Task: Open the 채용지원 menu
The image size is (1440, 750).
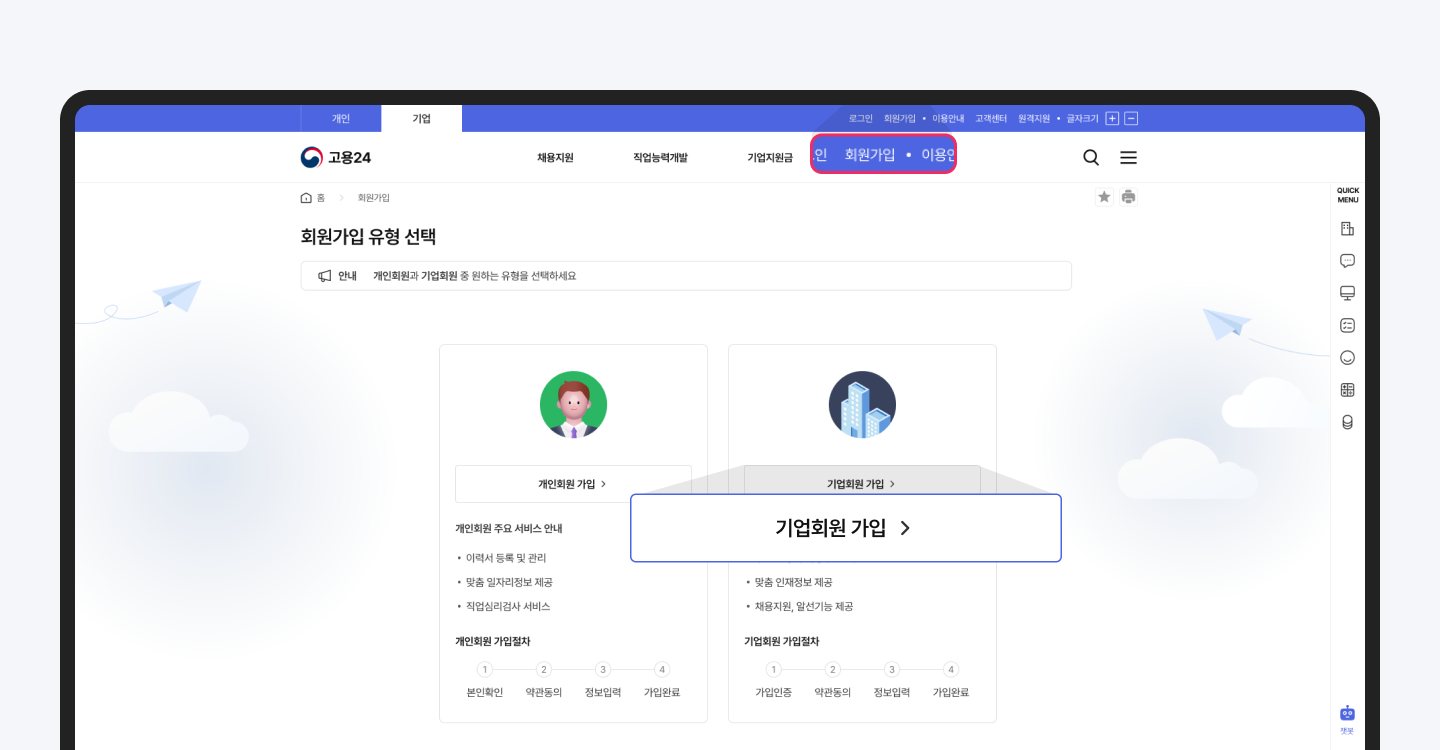Action: (555, 158)
